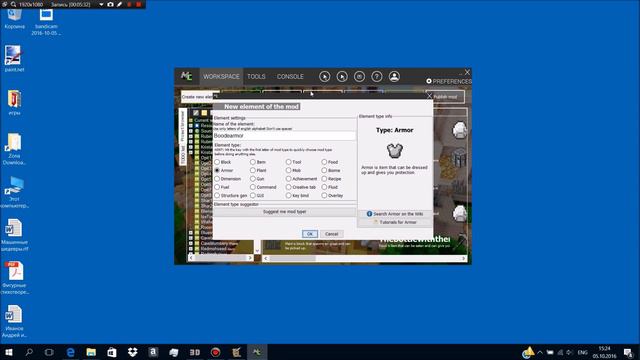Click the MCreator taskbar icon
This screenshot has height=360, width=640.
pyautogui.click(x=257, y=352)
